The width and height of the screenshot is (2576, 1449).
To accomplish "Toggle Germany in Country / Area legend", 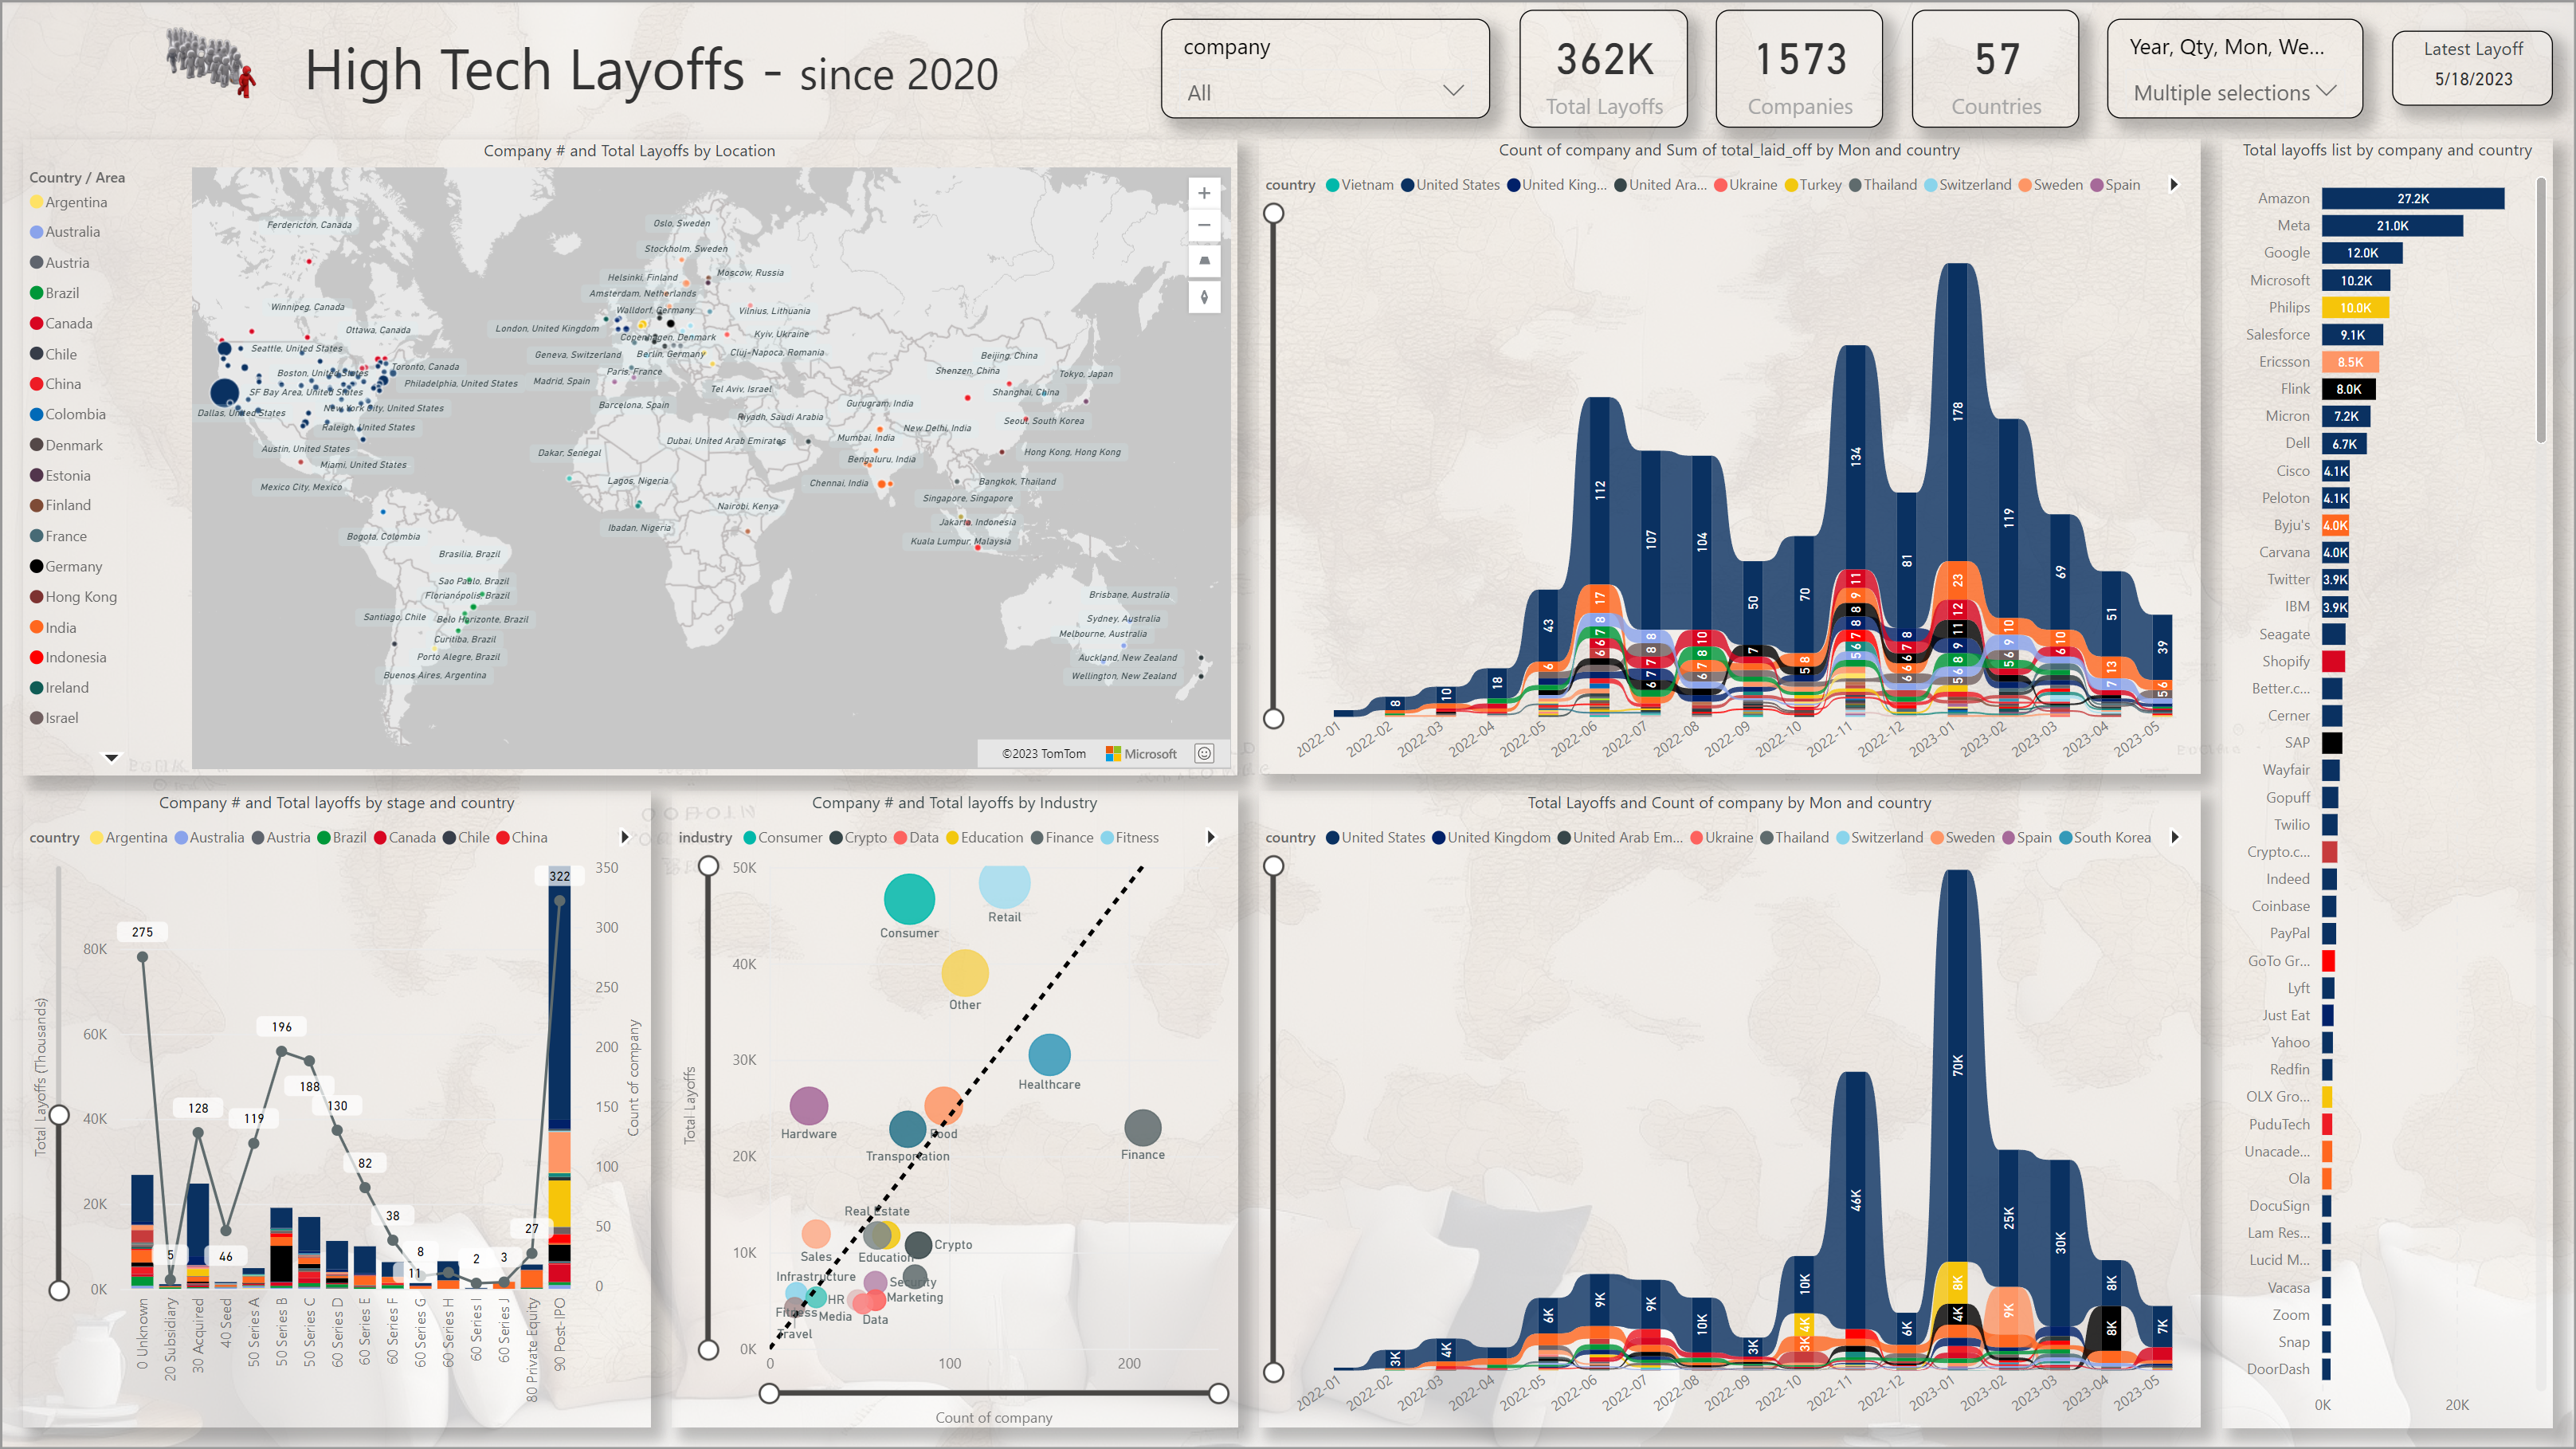I will click(73, 566).
